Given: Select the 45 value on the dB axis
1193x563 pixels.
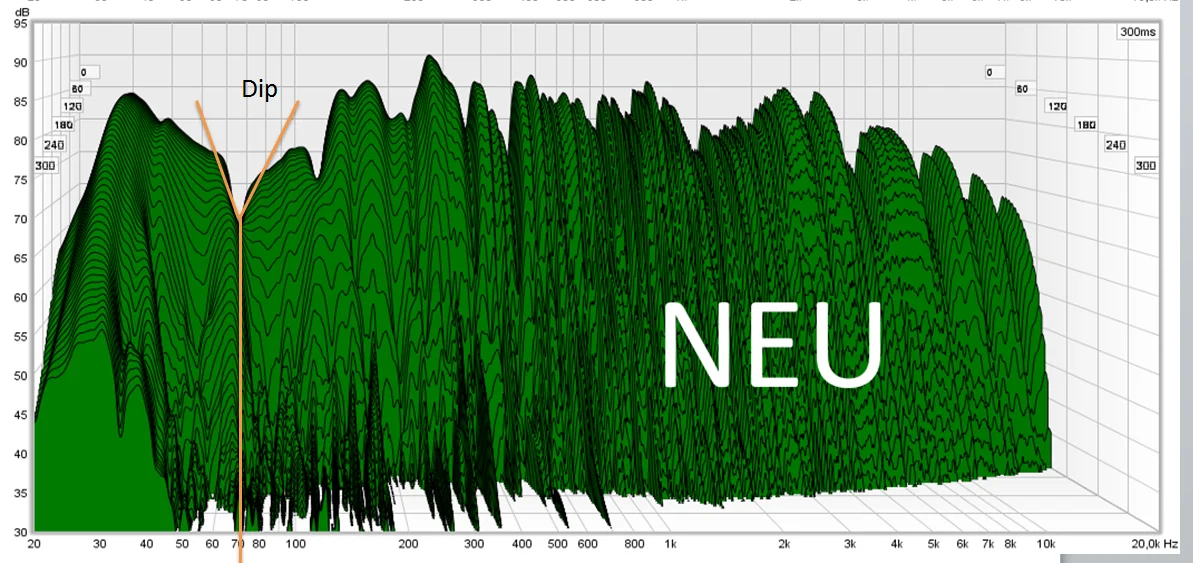Looking at the screenshot, I should click(x=21, y=415).
